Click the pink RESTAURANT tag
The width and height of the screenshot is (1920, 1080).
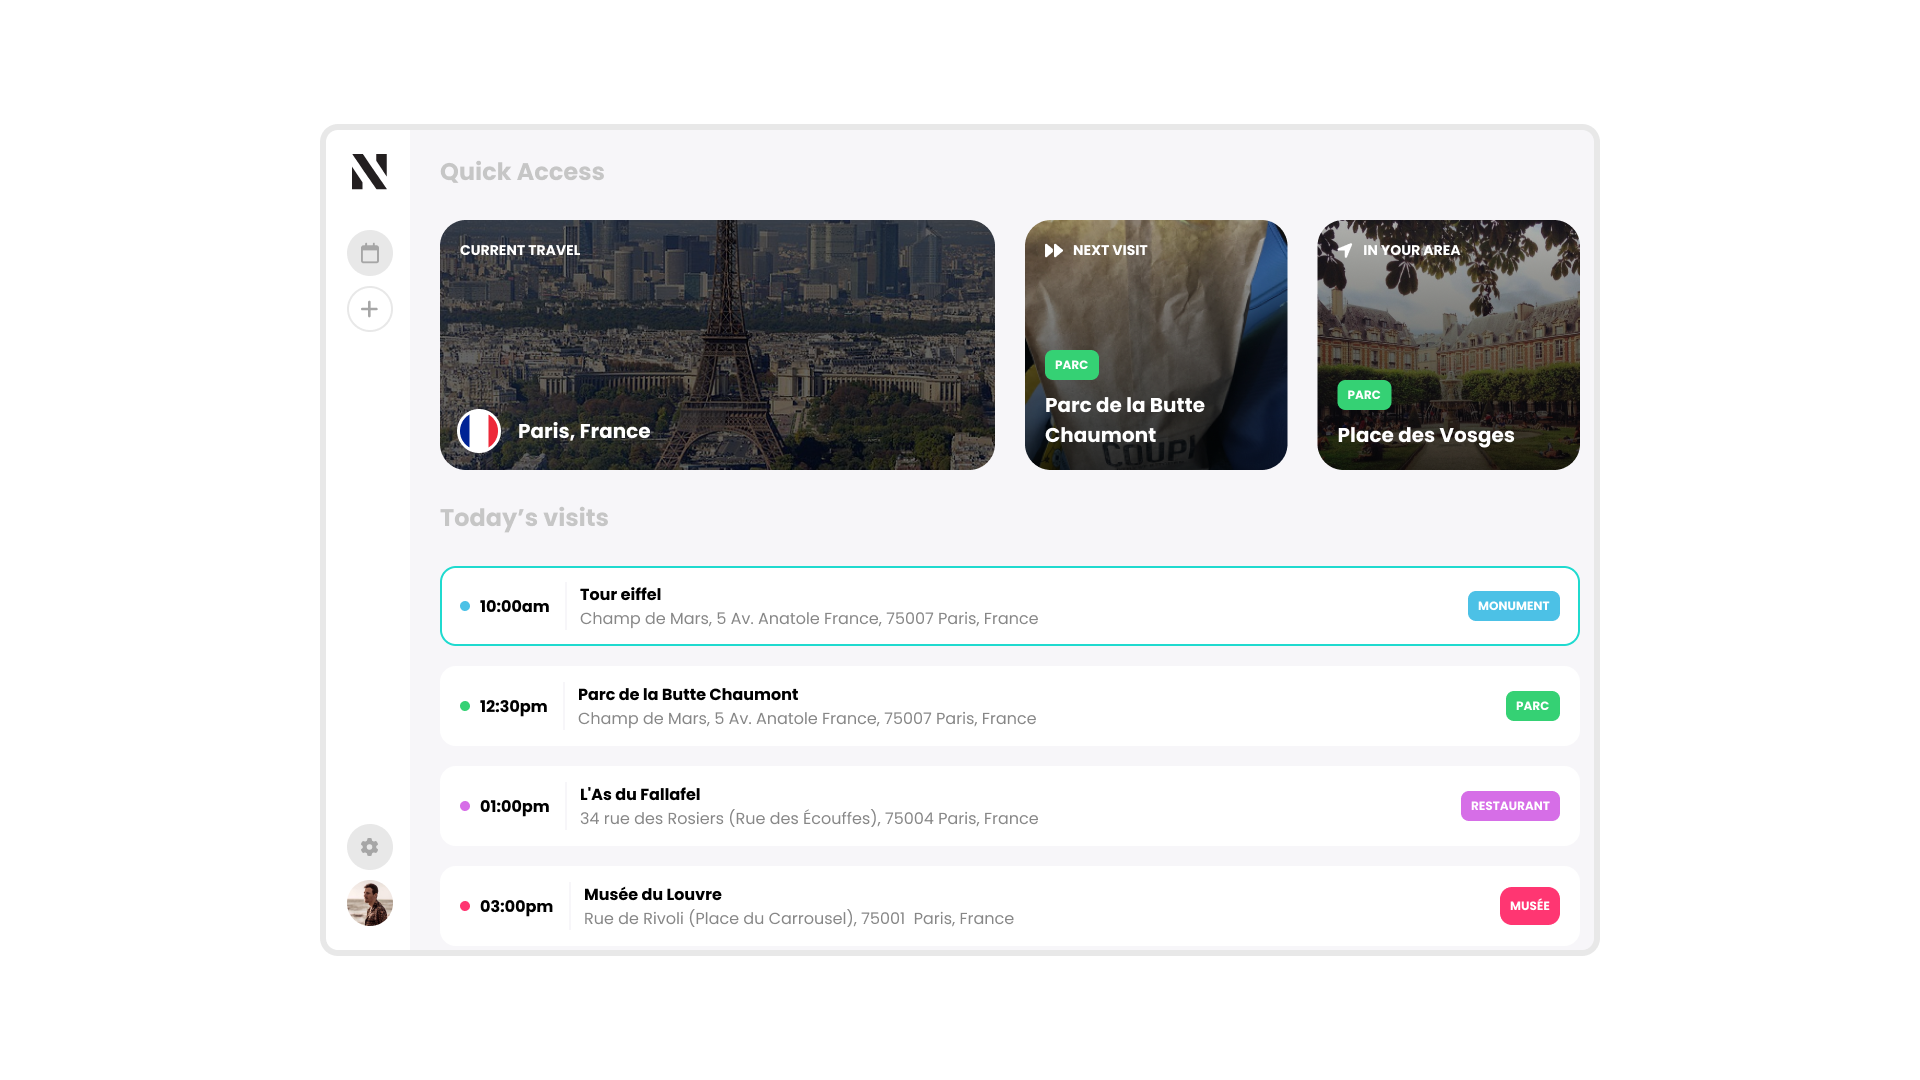click(x=1509, y=806)
